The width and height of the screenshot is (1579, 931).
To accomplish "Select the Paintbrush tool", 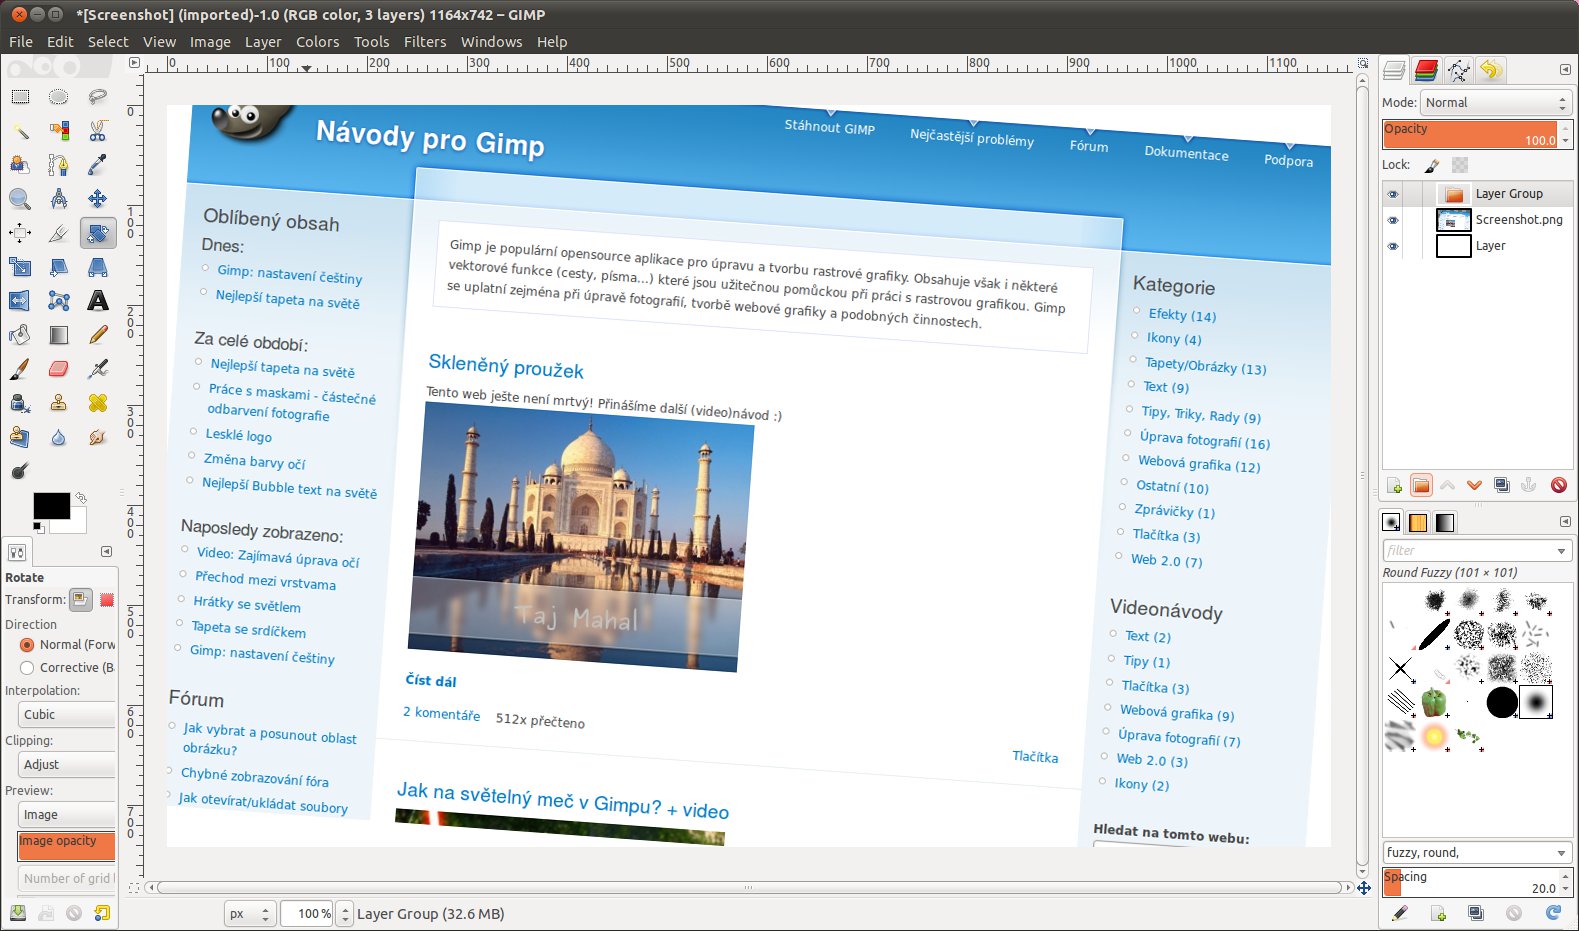I will click(20, 369).
